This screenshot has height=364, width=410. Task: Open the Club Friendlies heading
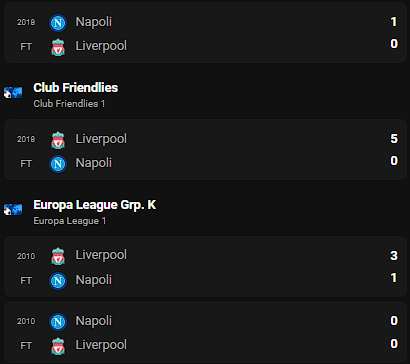click(76, 88)
